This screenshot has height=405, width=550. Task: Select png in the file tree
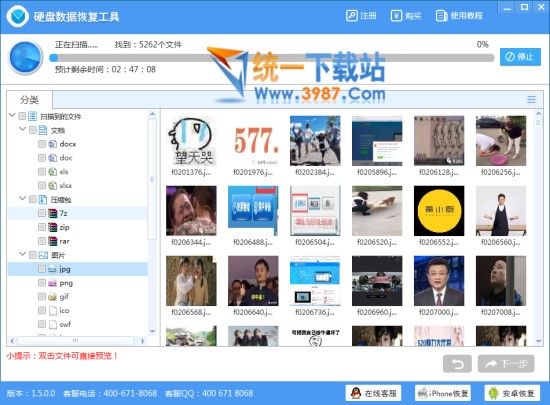tap(66, 283)
